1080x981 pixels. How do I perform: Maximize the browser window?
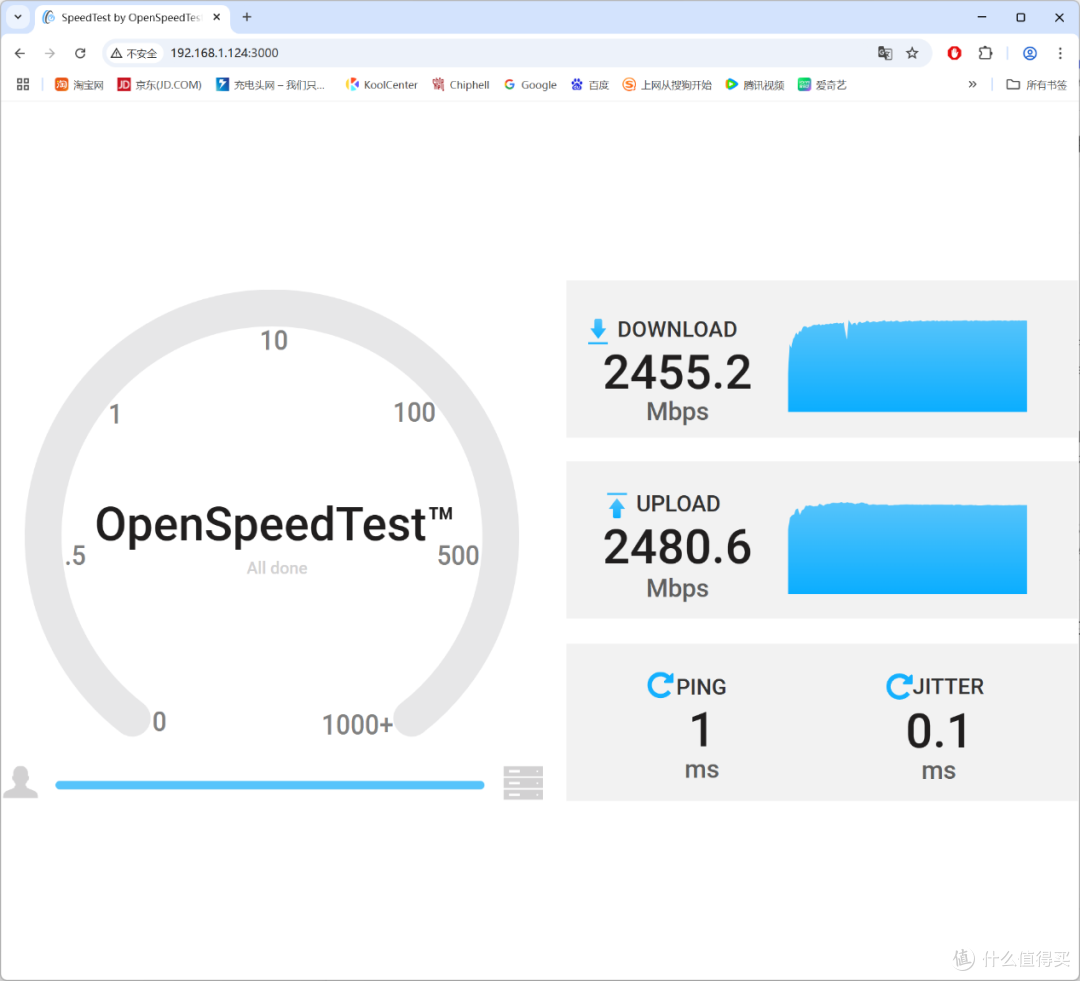click(1021, 17)
